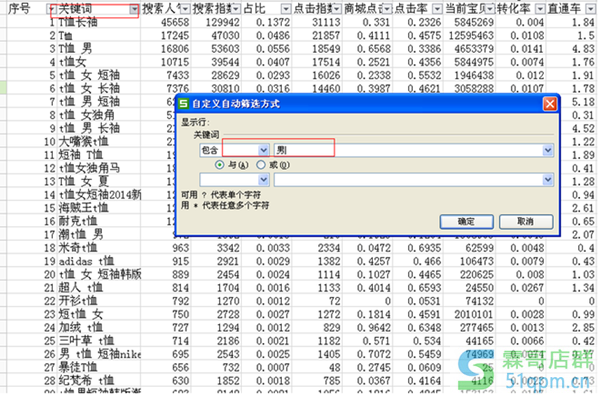Expand the first filter value dropdown arrow

(x=548, y=150)
